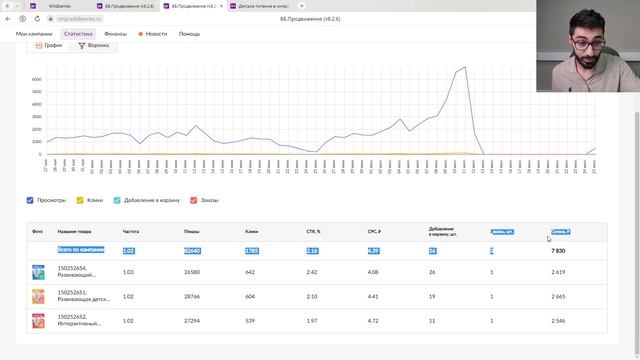Click product name 150252651 Развивающая

[84, 296]
